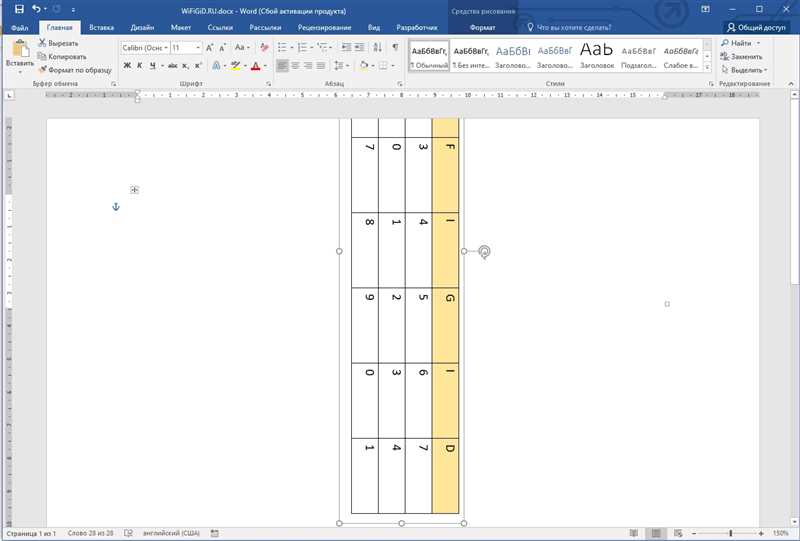Apply the Подзаголовок style
Viewport: 800px width, 541px height.
[x=638, y=56]
